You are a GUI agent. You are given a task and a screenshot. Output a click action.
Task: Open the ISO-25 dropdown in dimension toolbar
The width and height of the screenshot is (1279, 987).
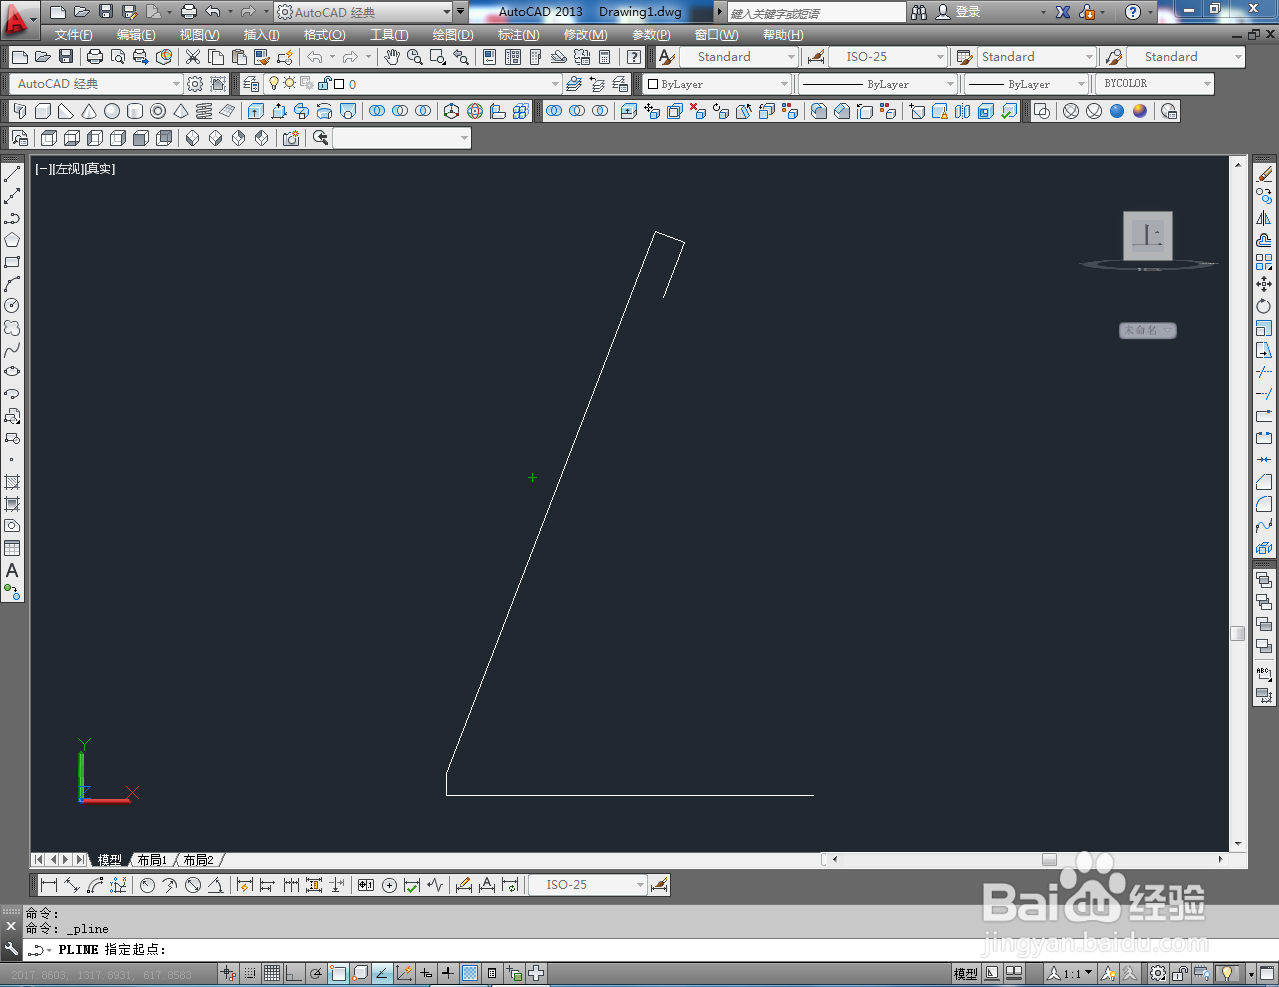tap(587, 885)
